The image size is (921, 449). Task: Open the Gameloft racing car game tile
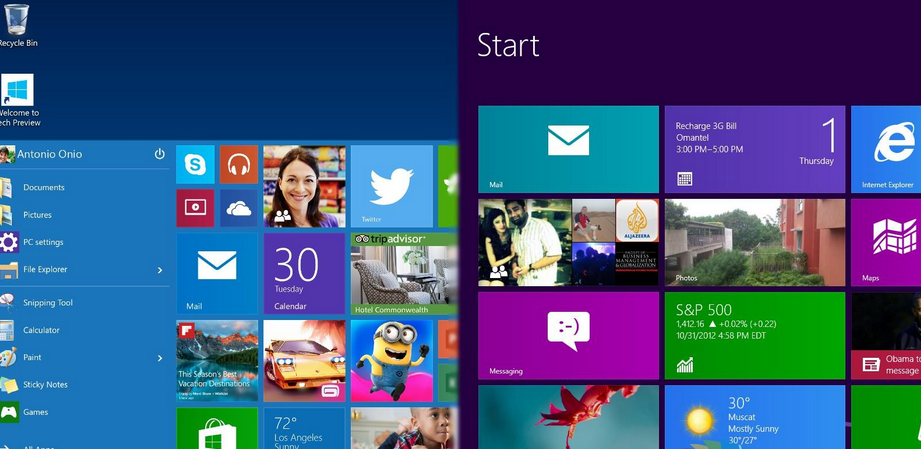[x=304, y=361]
